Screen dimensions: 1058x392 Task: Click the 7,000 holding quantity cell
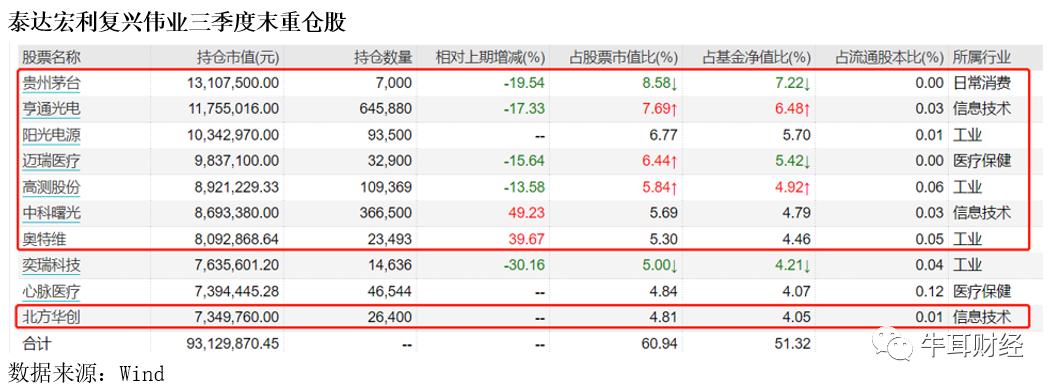tap(394, 84)
